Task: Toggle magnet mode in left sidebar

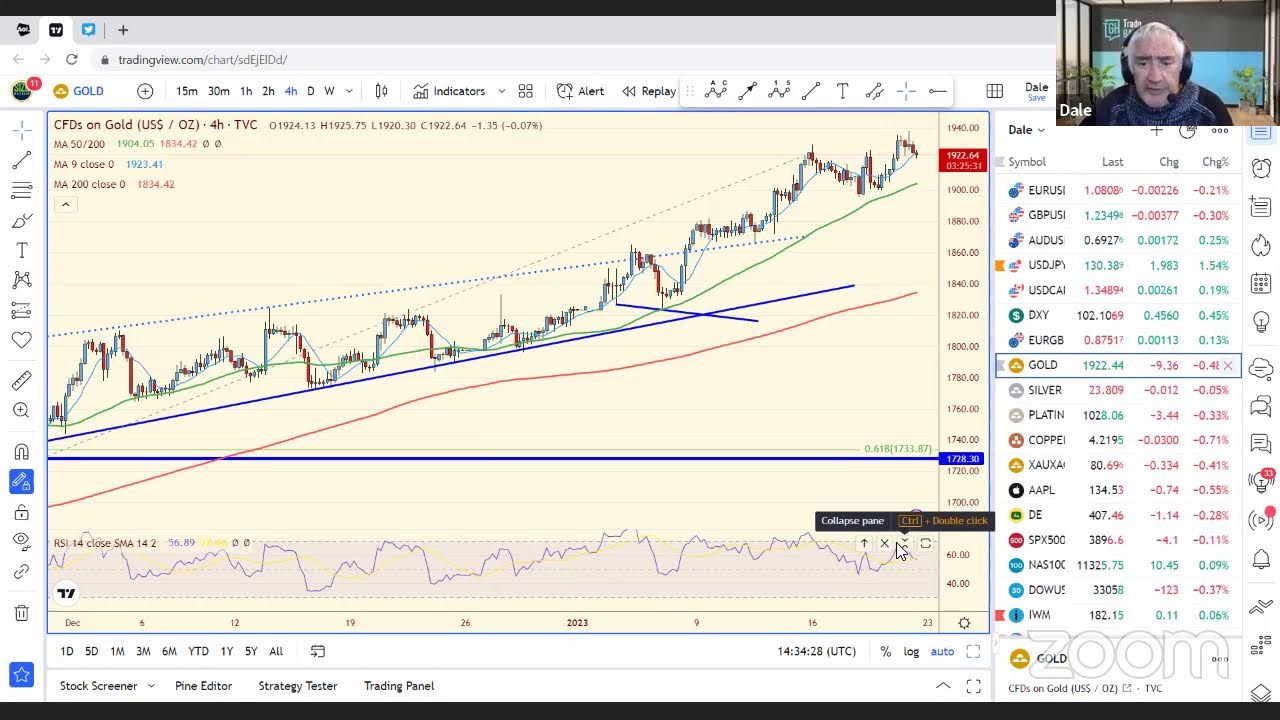Action: 21,451
